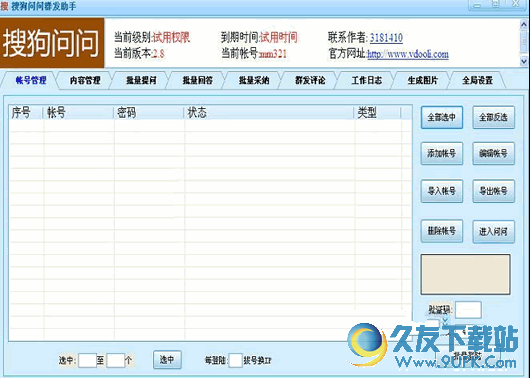Screen dimensions: 530x378
Task: Open the author contact link 3181410
Action: (386, 38)
